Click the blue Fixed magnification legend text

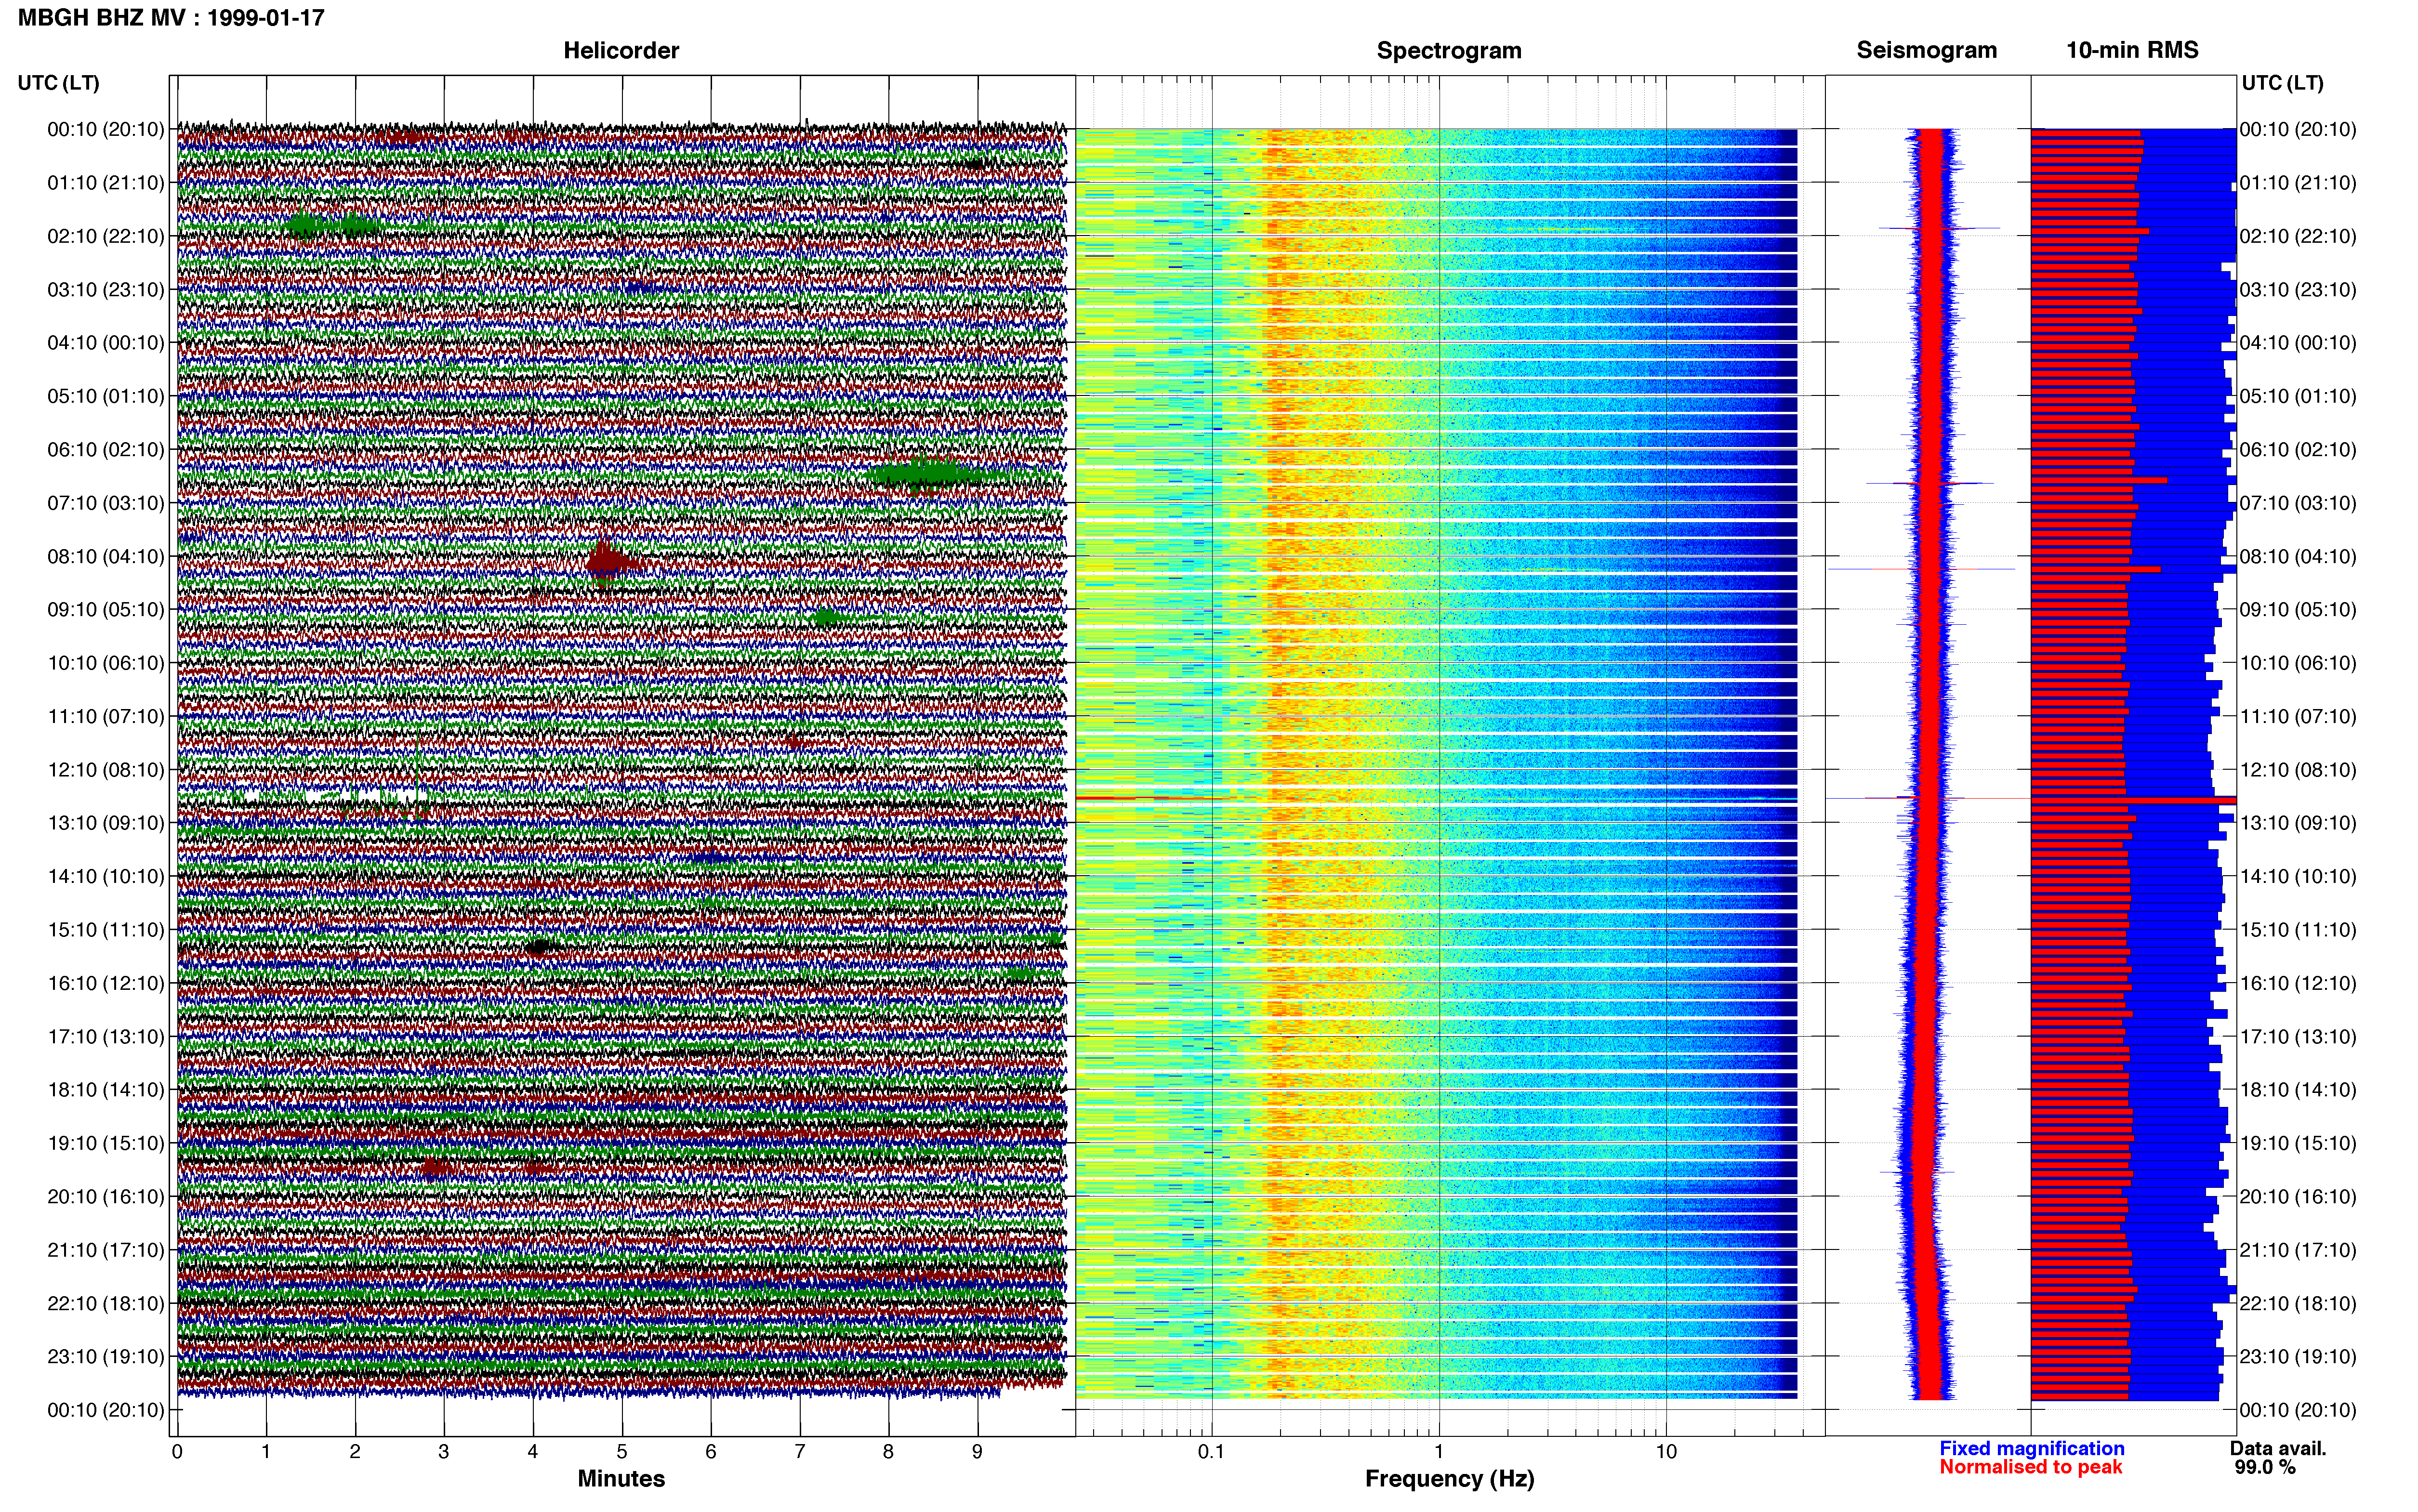pos(2031,1448)
